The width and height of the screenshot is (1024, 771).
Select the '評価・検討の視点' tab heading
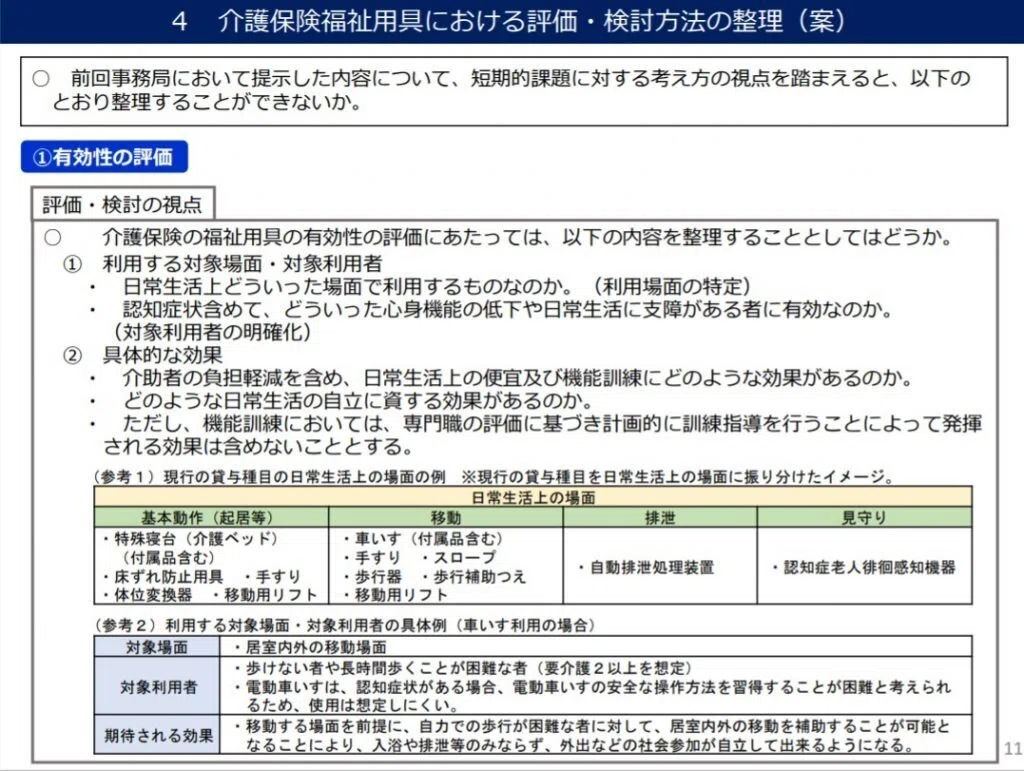click(122, 204)
